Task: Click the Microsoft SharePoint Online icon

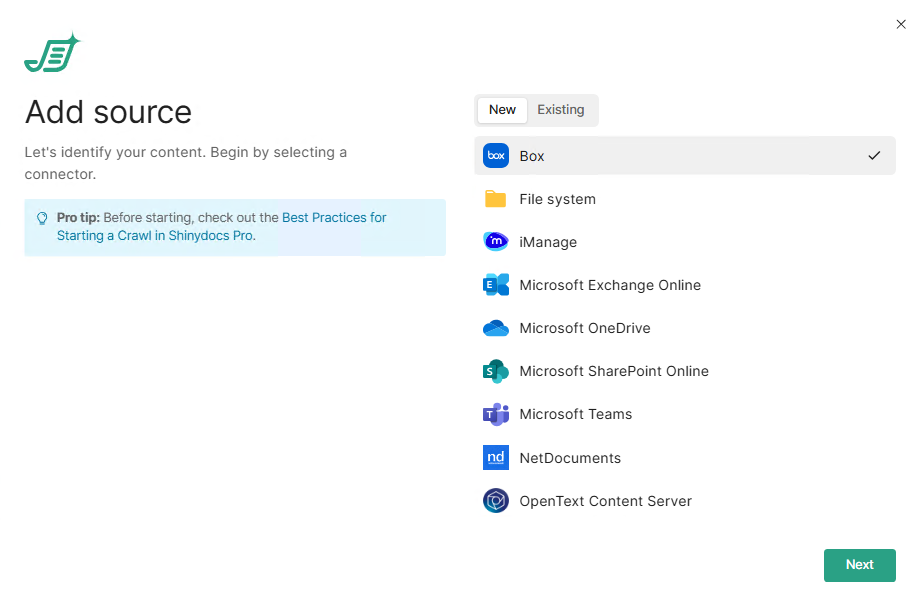Action: 496,371
